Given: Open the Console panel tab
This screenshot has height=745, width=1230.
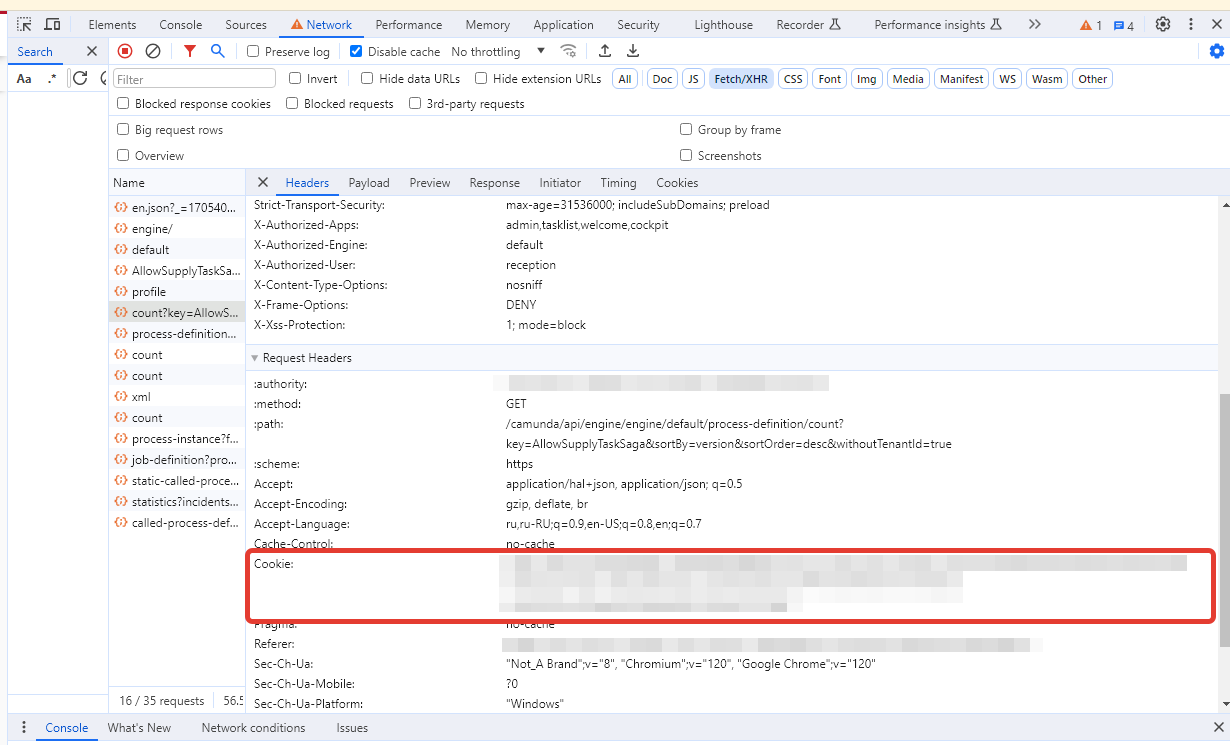Looking at the screenshot, I should pyautogui.click(x=180, y=25).
